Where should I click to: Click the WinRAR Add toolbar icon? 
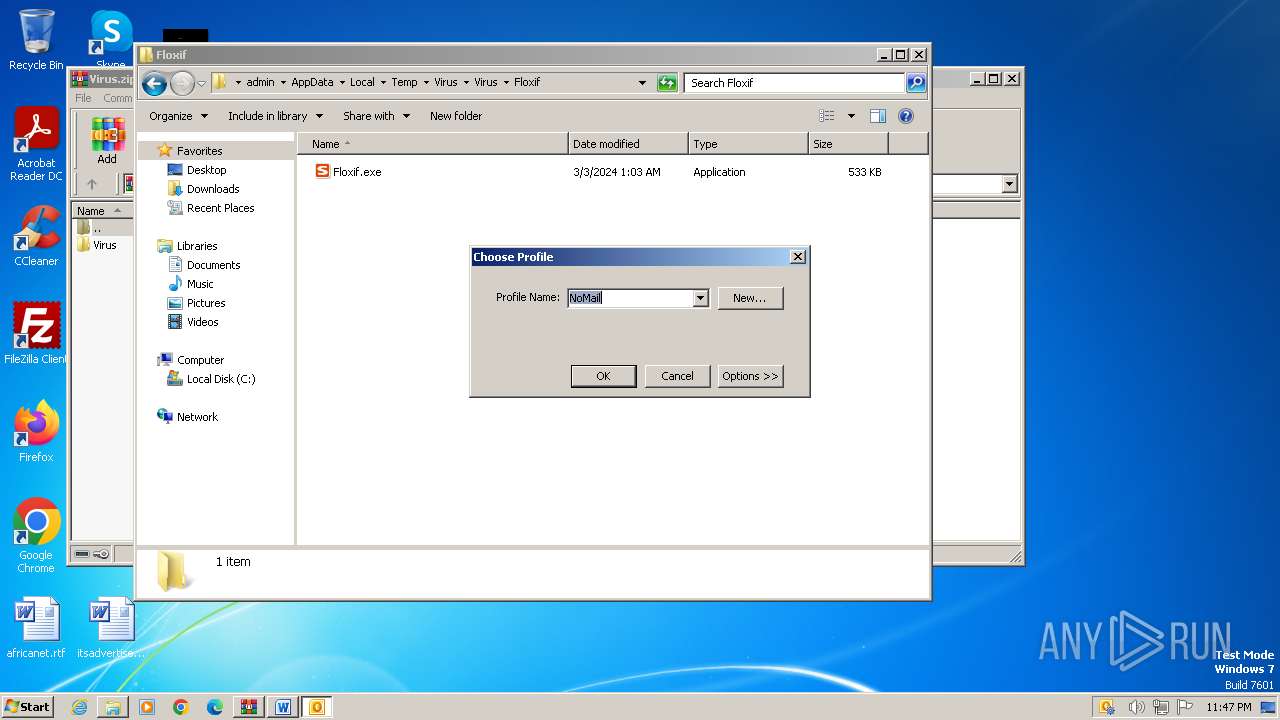point(107,140)
